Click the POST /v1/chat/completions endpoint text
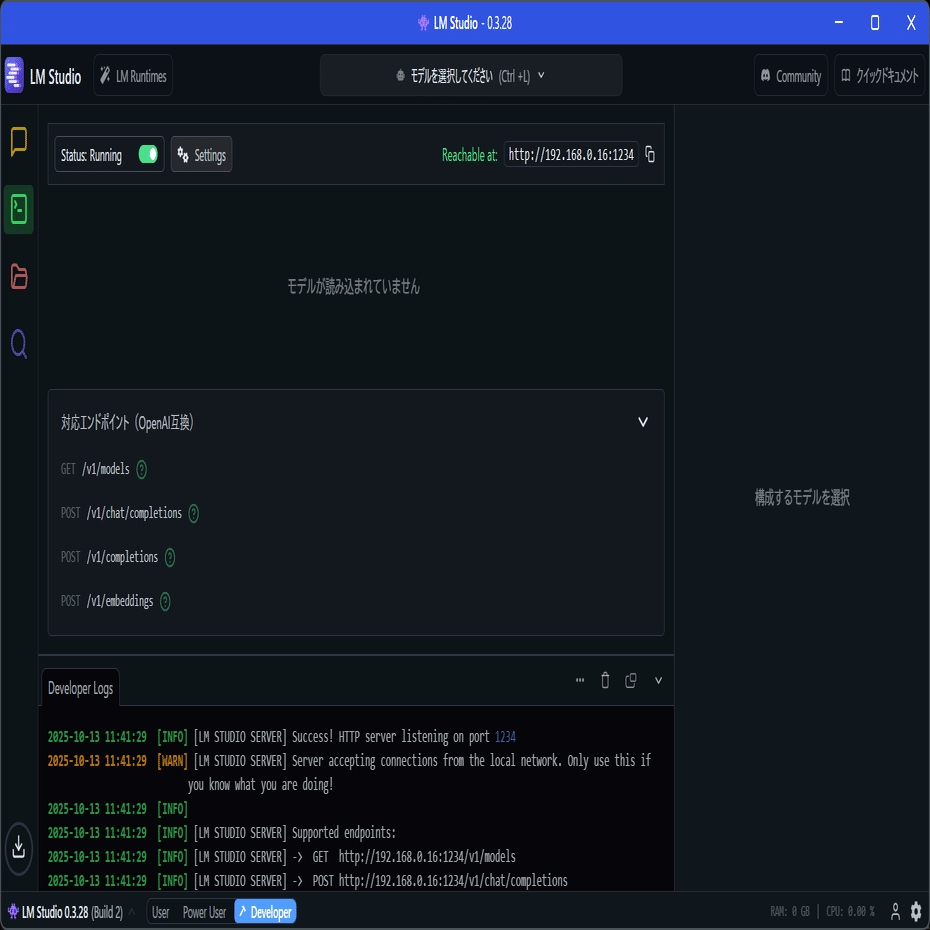The height and width of the screenshot is (930, 930). 121,513
